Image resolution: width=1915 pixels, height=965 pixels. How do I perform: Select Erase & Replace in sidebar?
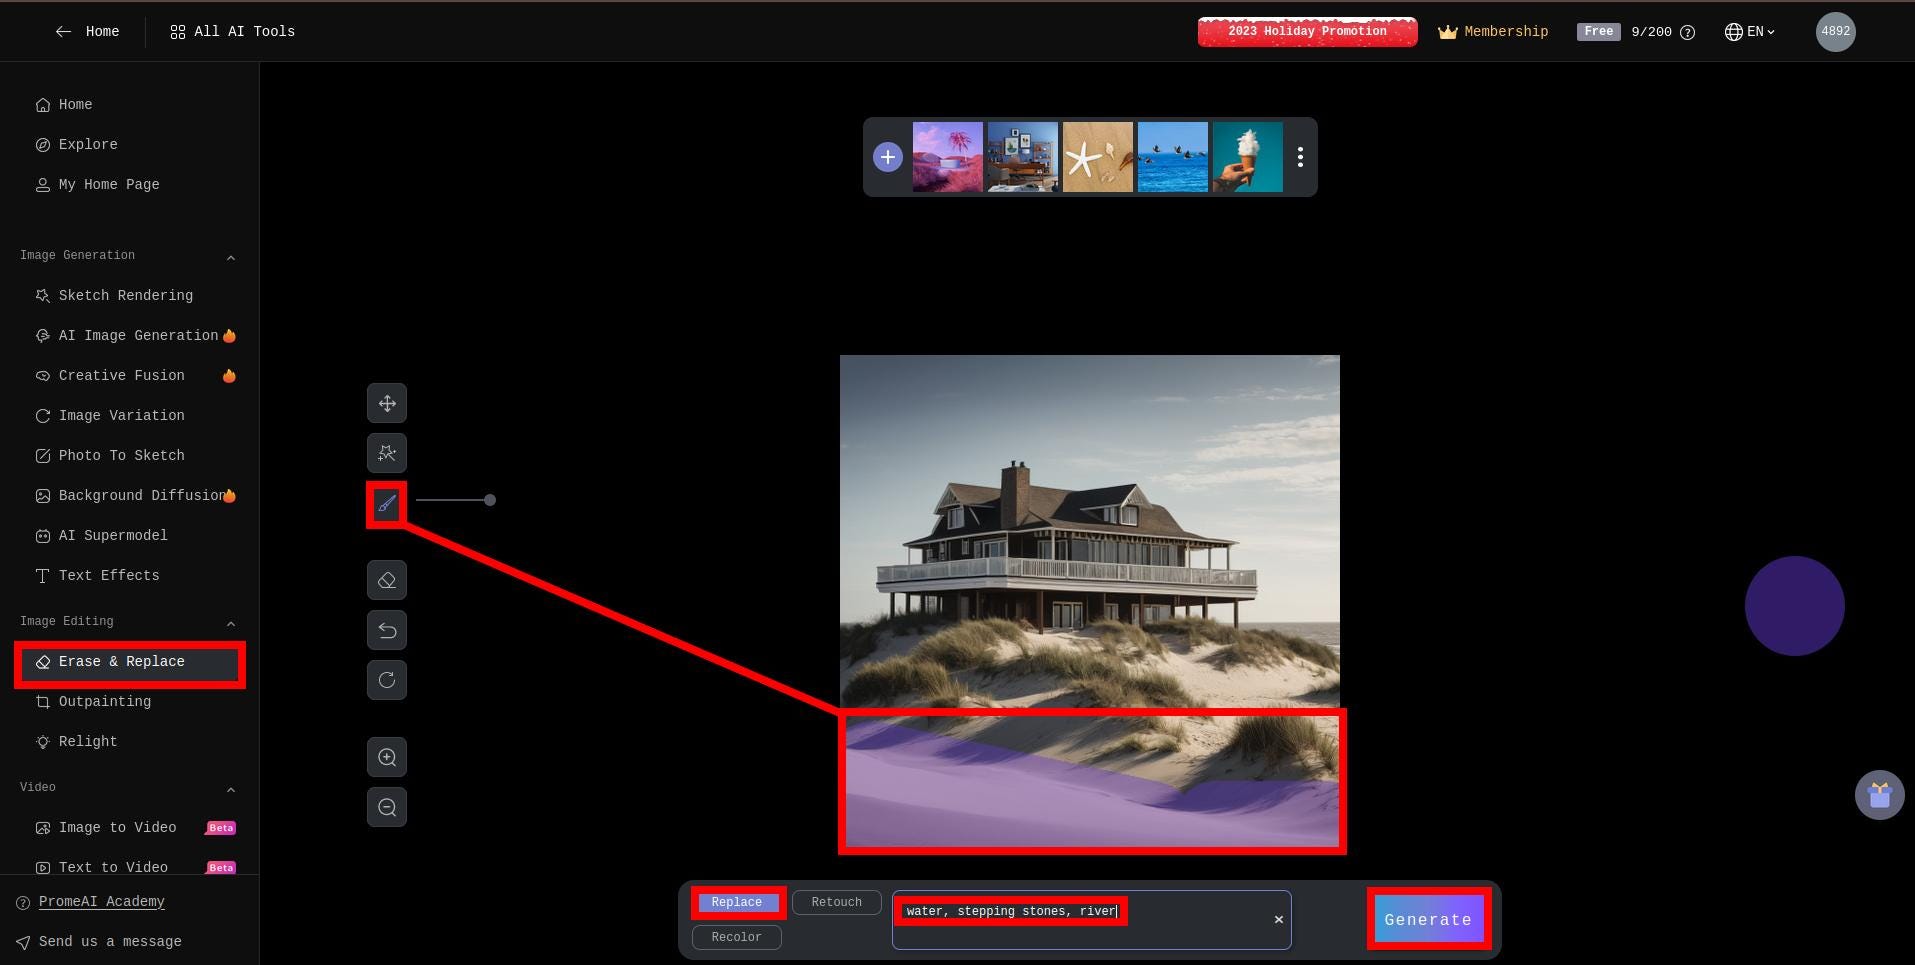coord(130,662)
